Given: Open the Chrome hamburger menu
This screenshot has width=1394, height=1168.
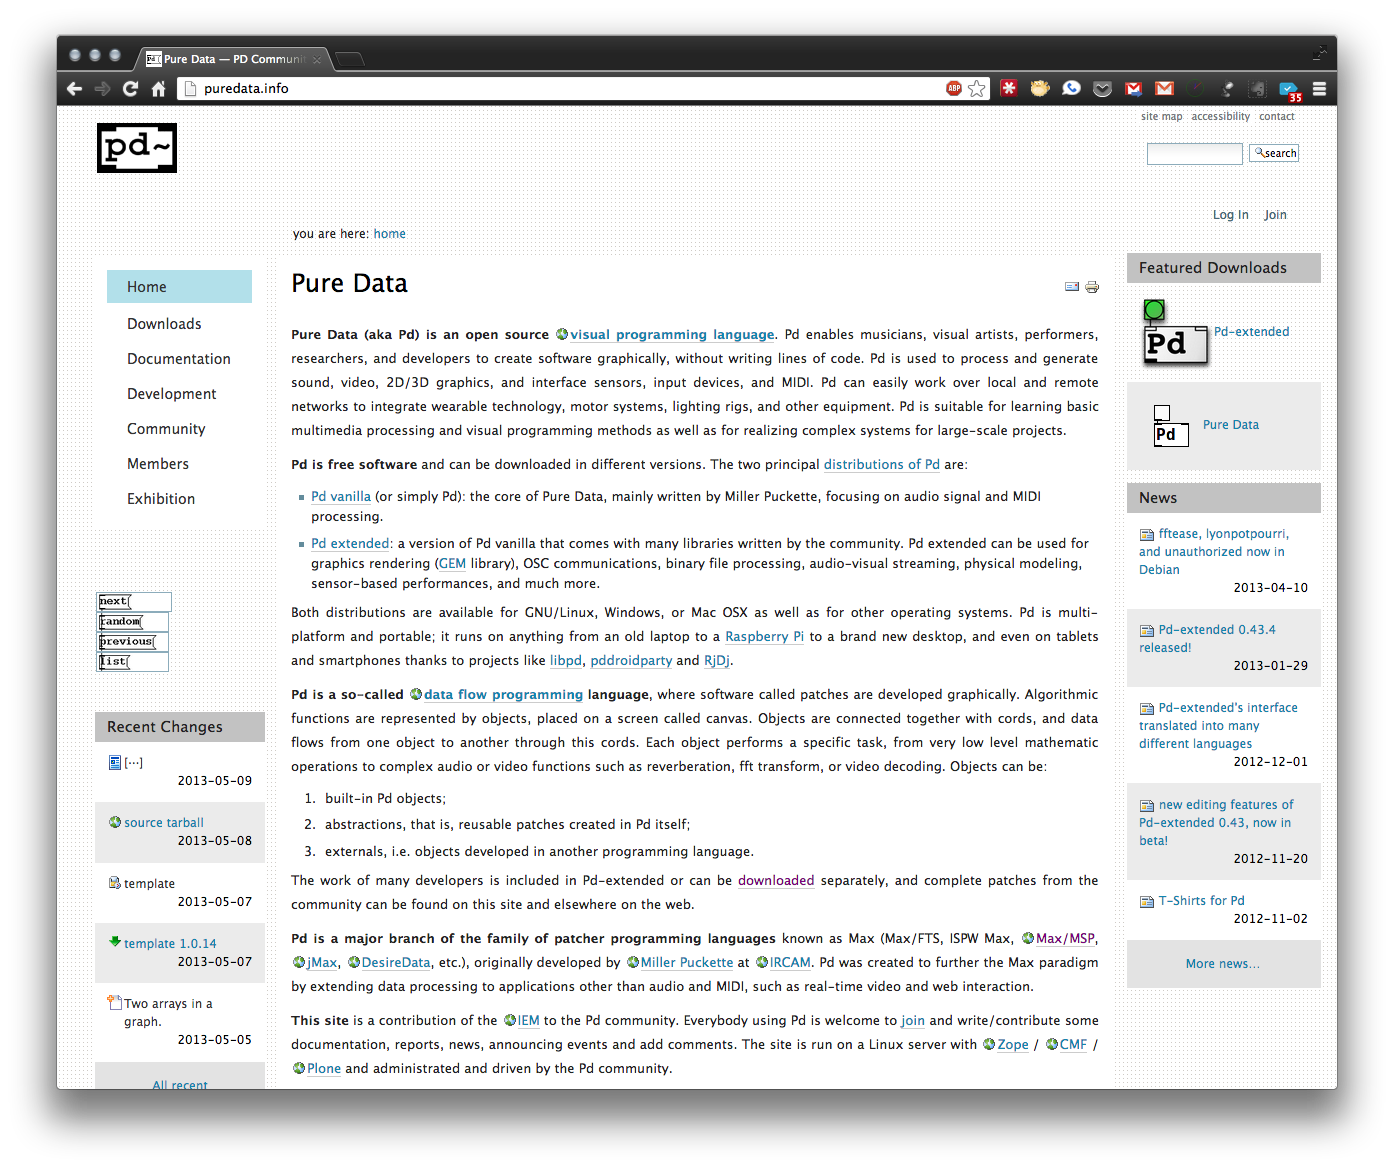Looking at the screenshot, I should (x=1319, y=88).
